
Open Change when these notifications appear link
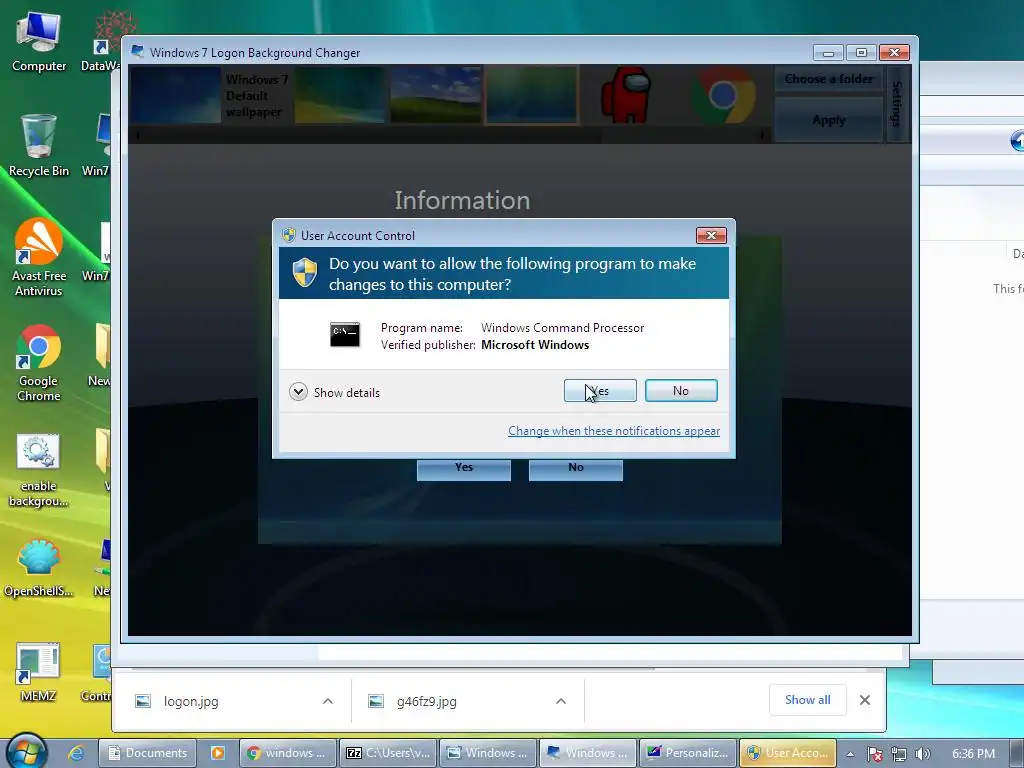click(x=614, y=431)
